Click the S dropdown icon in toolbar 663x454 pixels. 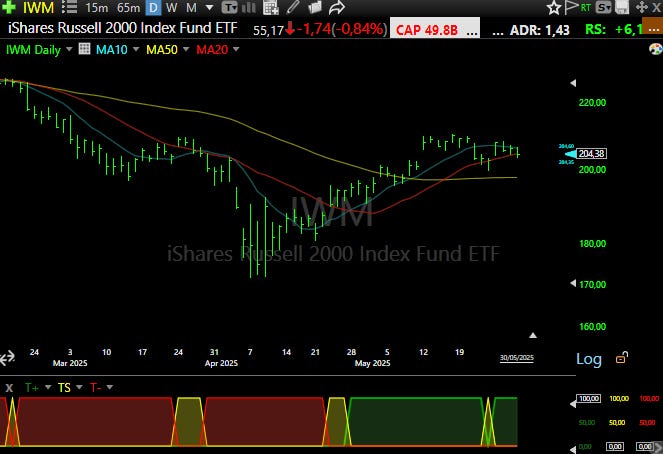point(603,8)
